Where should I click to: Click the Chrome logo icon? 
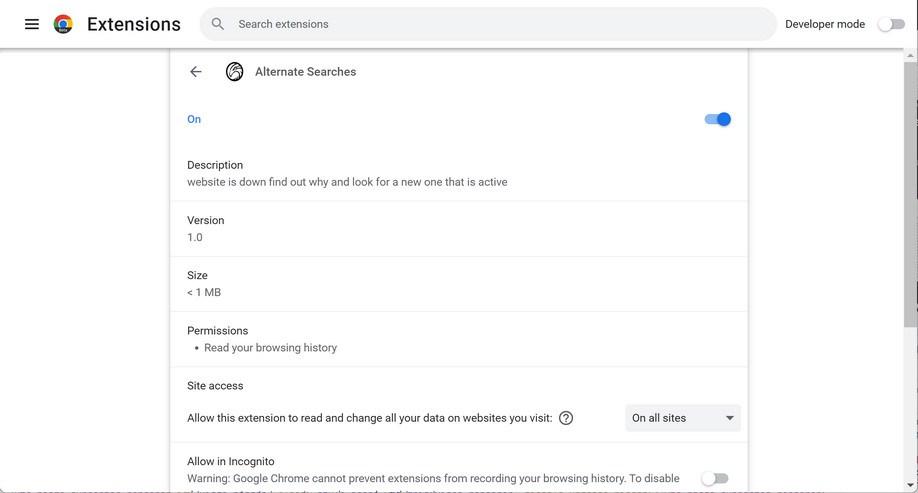[x=63, y=24]
